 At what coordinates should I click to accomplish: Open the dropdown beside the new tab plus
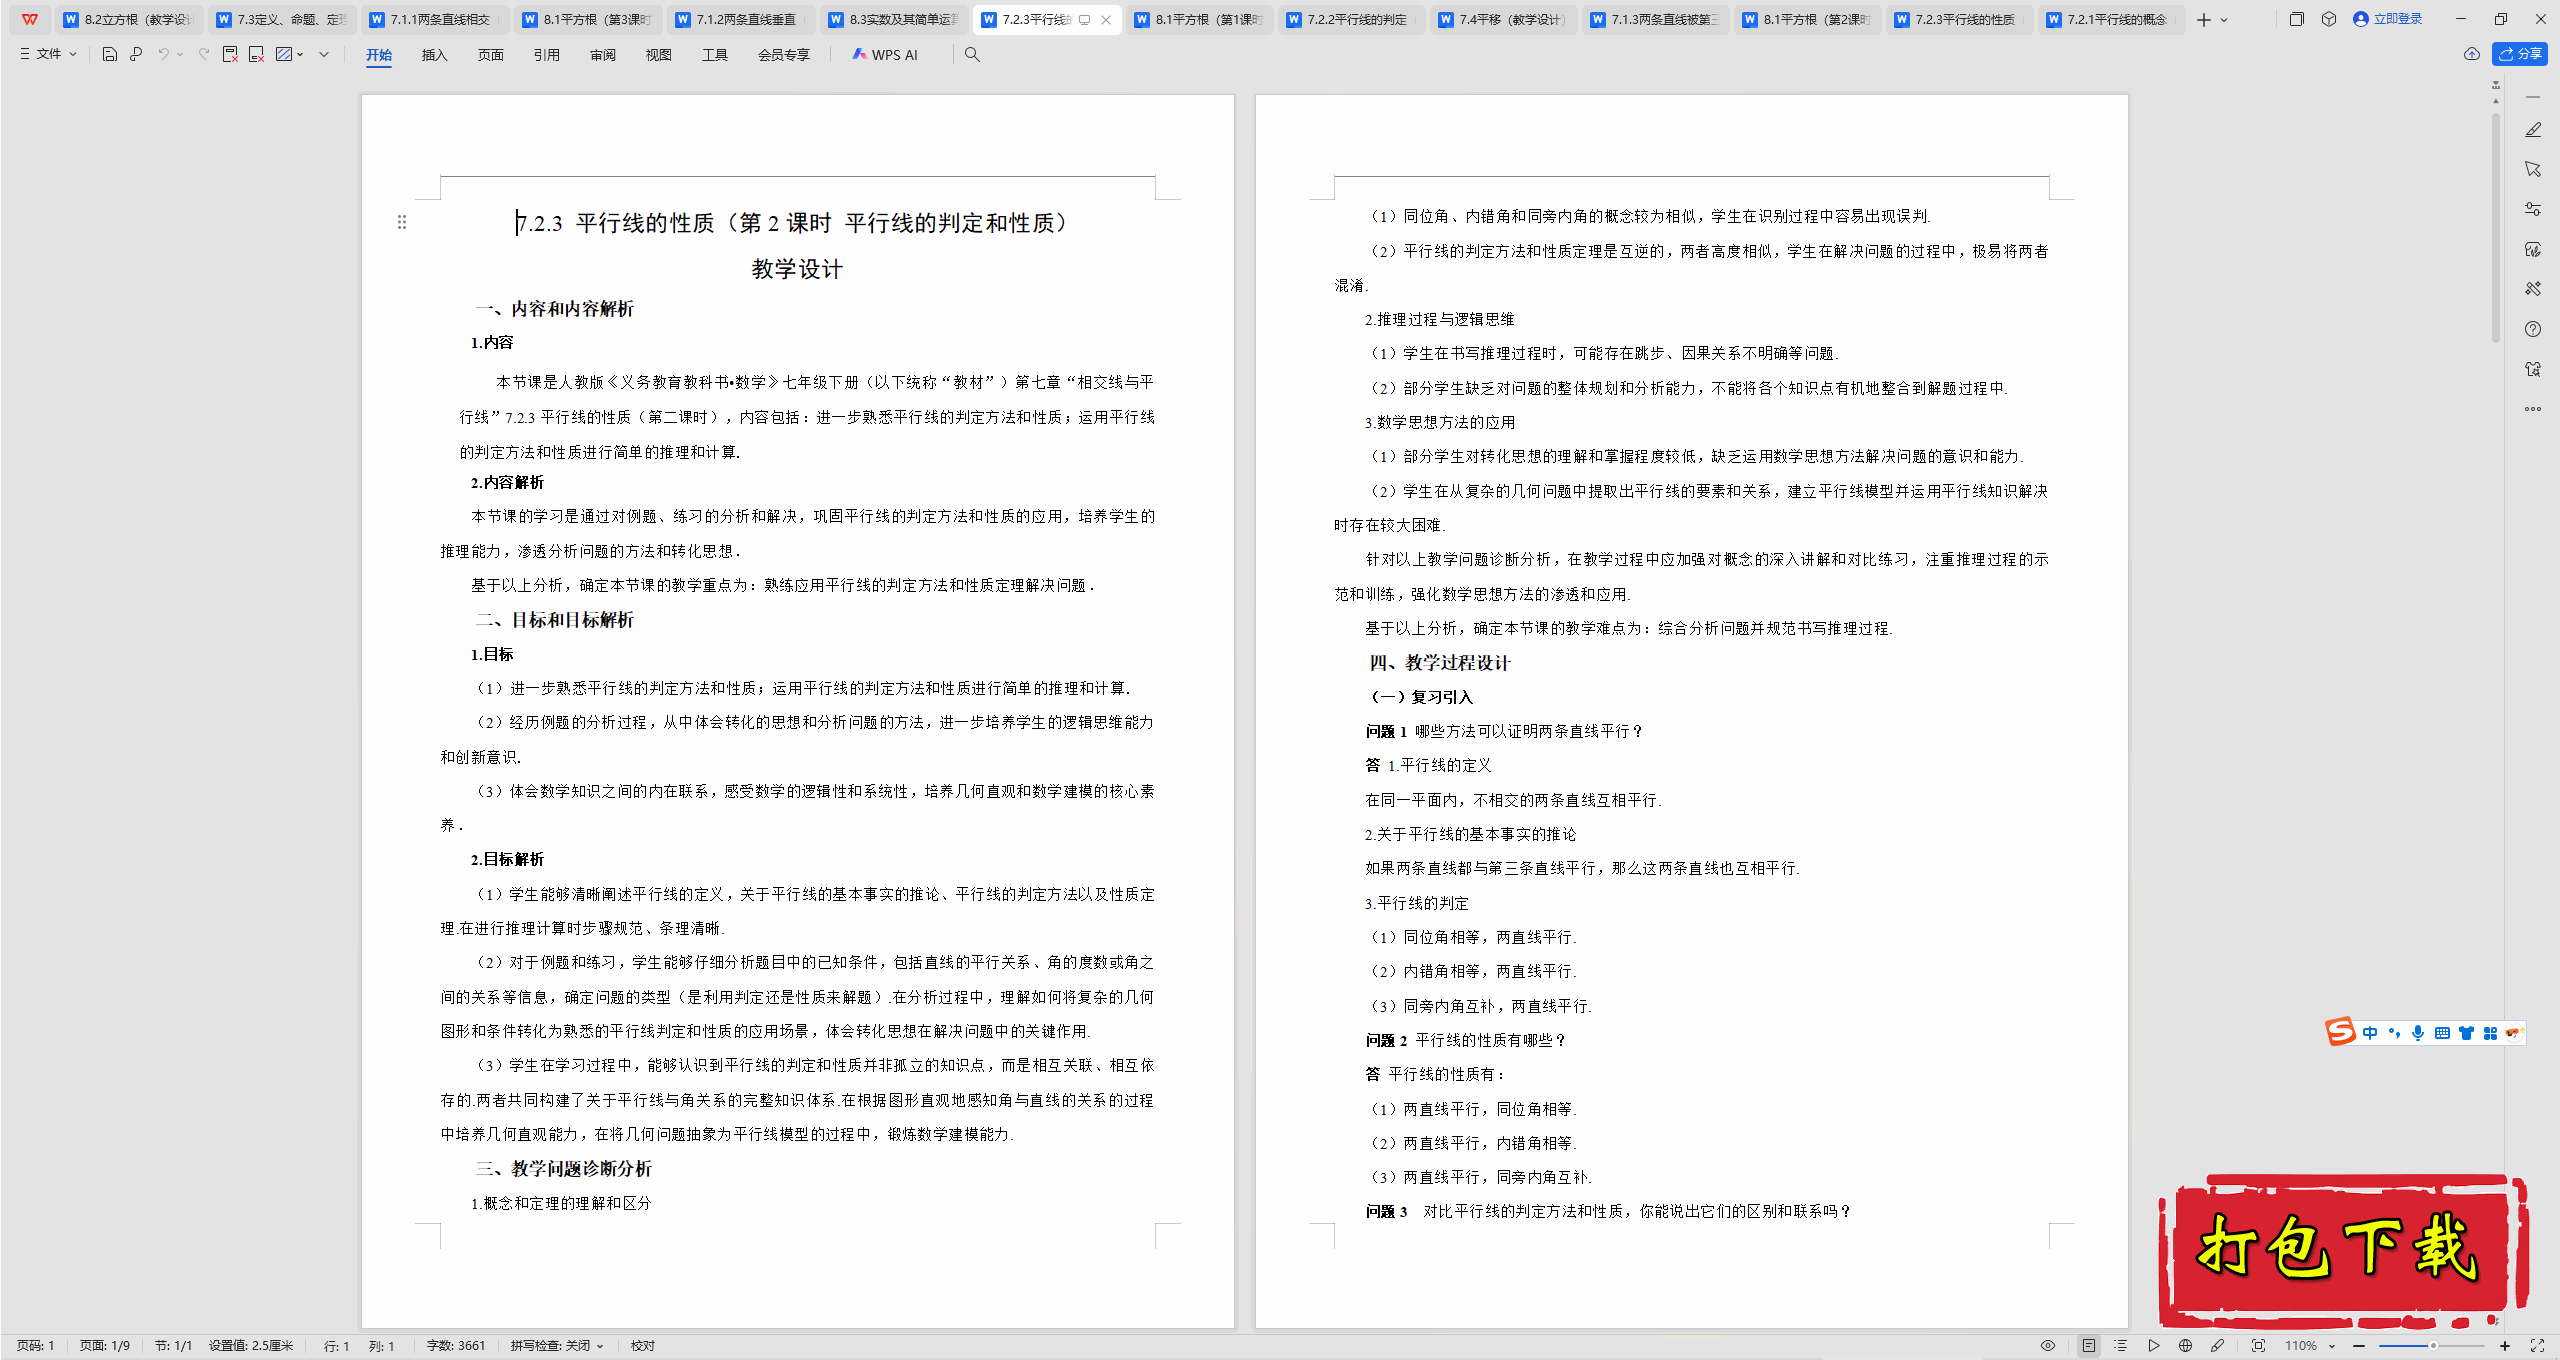point(2224,20)
